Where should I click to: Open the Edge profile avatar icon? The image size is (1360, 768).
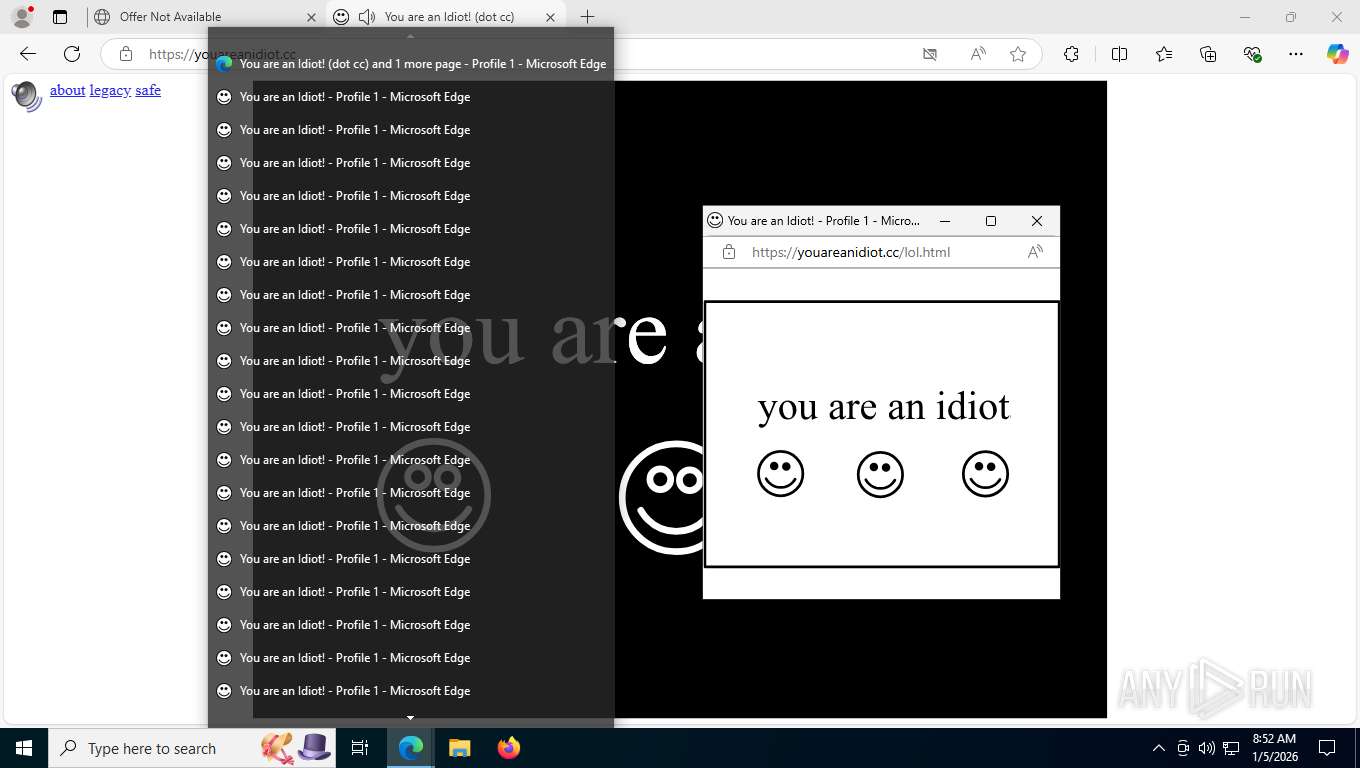click(x=22, y=17)
